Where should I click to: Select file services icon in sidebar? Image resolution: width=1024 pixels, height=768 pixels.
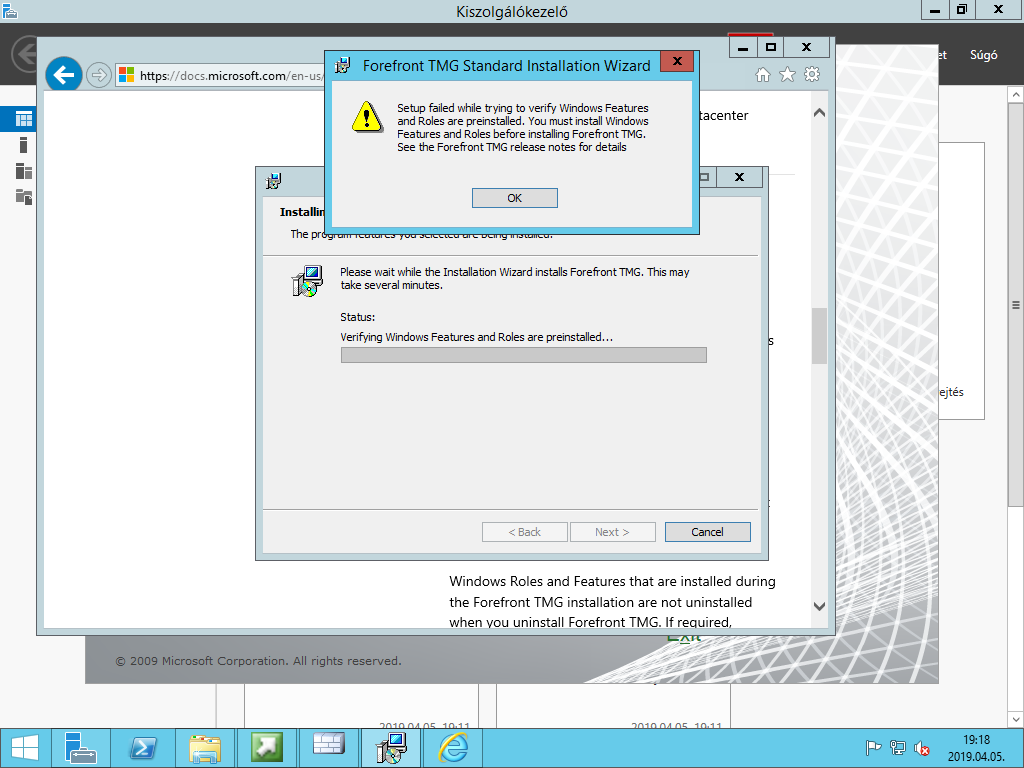tap(24, 197)
